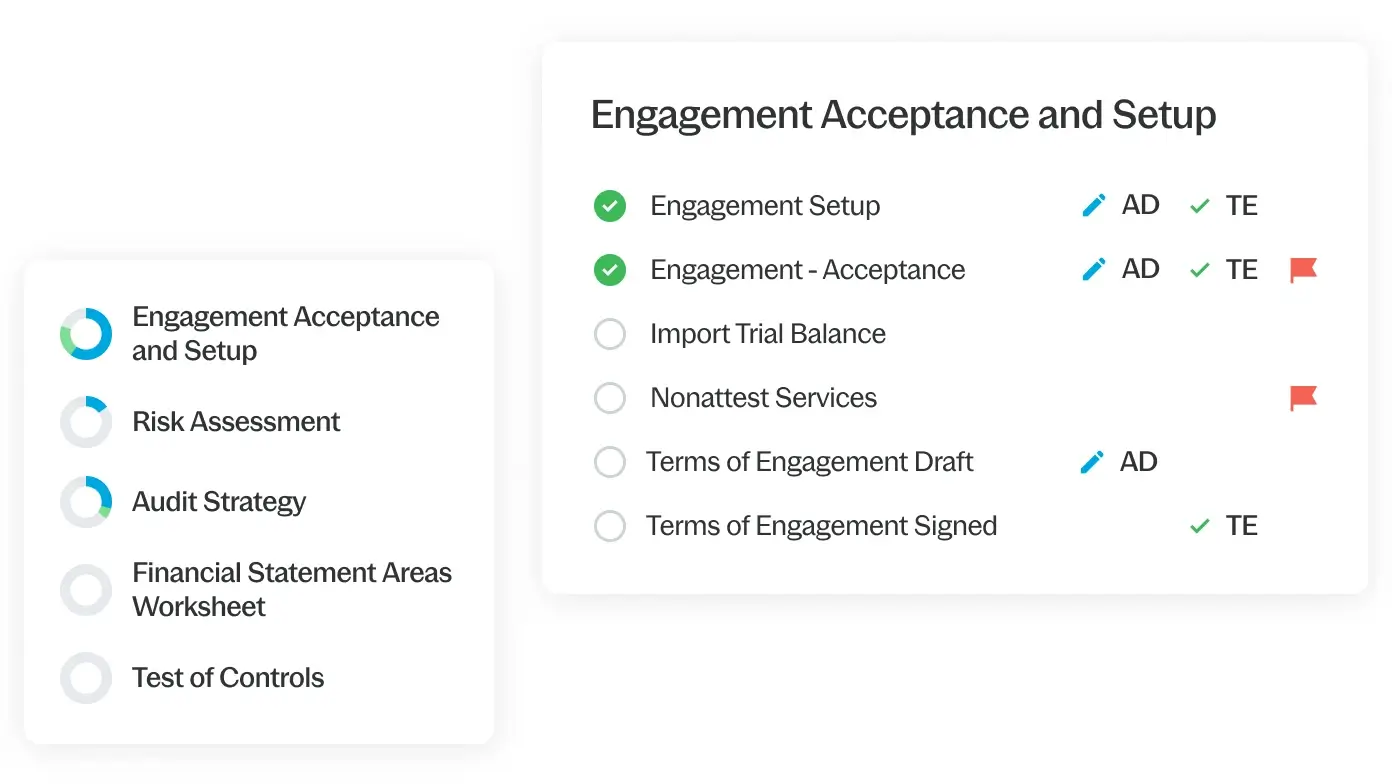Click the AD preparer initials on Engagement Setup
This screenshot has height=784, width=1392.
click(1140, 206)
